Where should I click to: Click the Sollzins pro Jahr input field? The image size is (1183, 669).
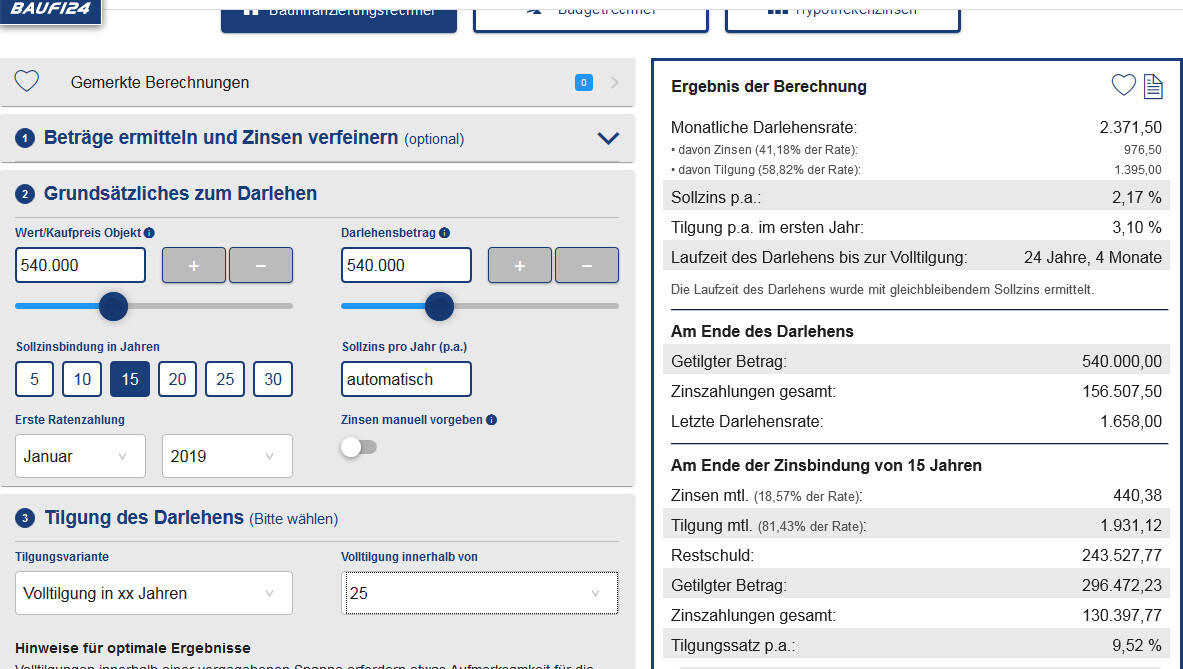[x=406, y=379]
